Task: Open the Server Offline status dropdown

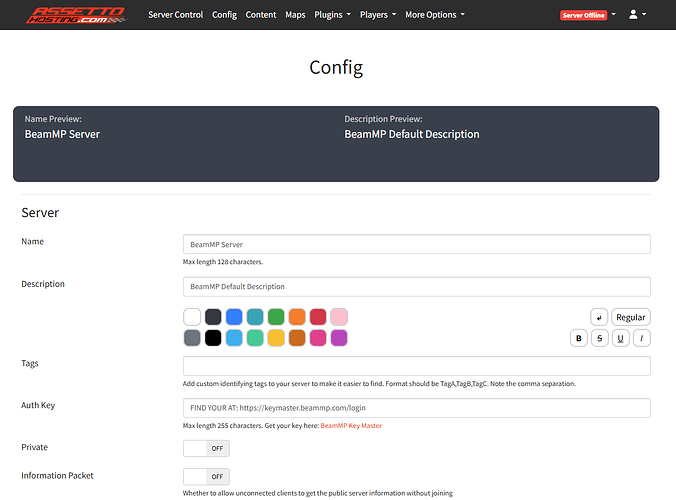Action: (x=588, y=15)
